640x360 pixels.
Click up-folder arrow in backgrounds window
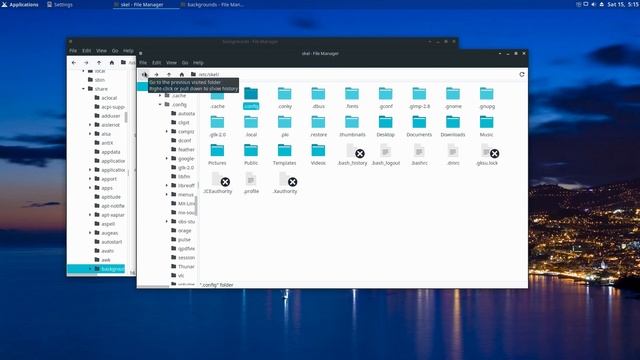click(99, 63)
